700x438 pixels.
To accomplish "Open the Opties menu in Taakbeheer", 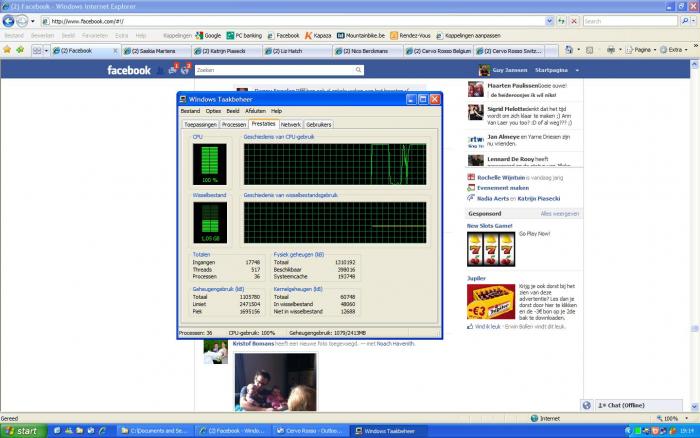I will pyautogui.click(x=213, y=111).
